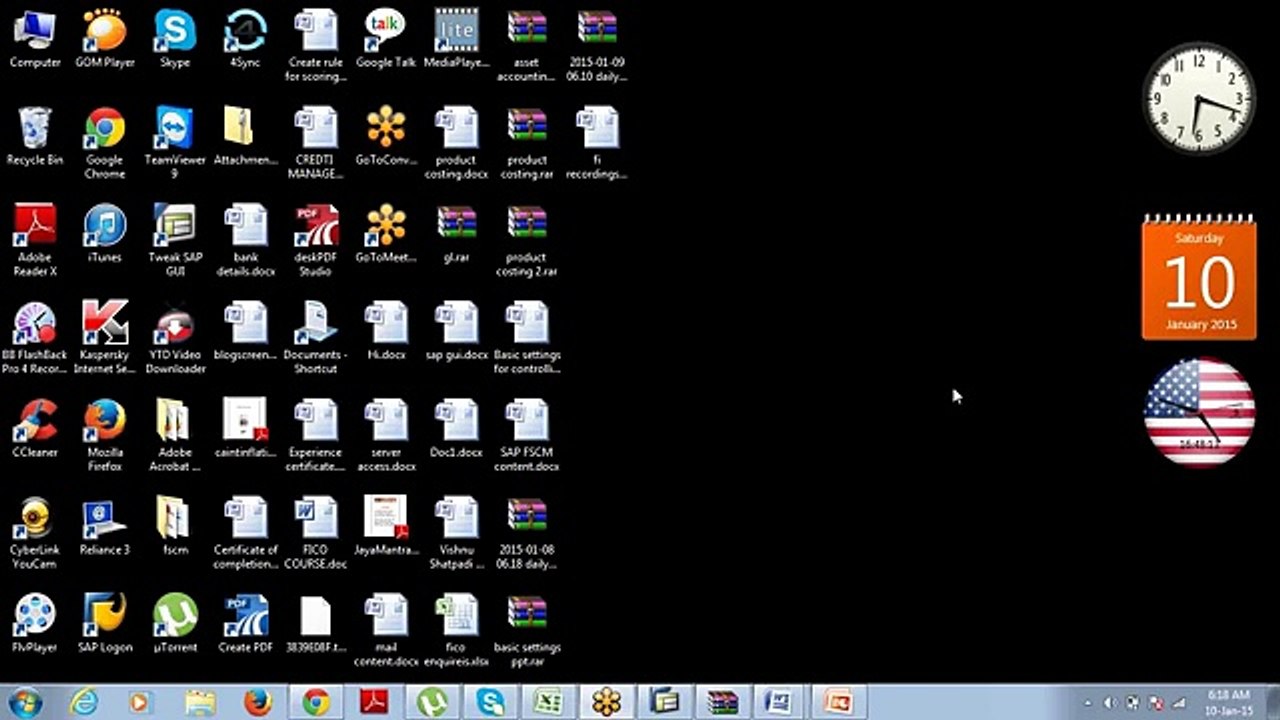Open the FlvPlayer desktop shortcut
1280x720 pixels.
35,623
